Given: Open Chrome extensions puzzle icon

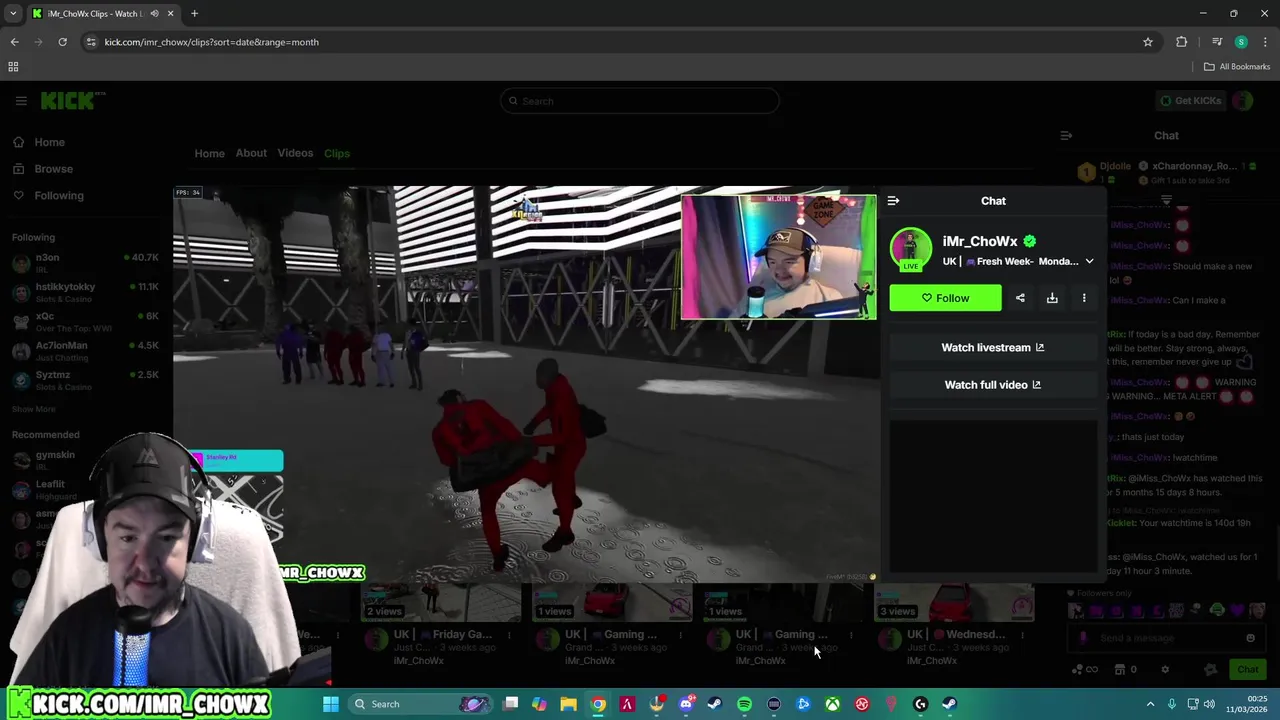Looking at the screenshot, I should click(x=1182, y=42).
